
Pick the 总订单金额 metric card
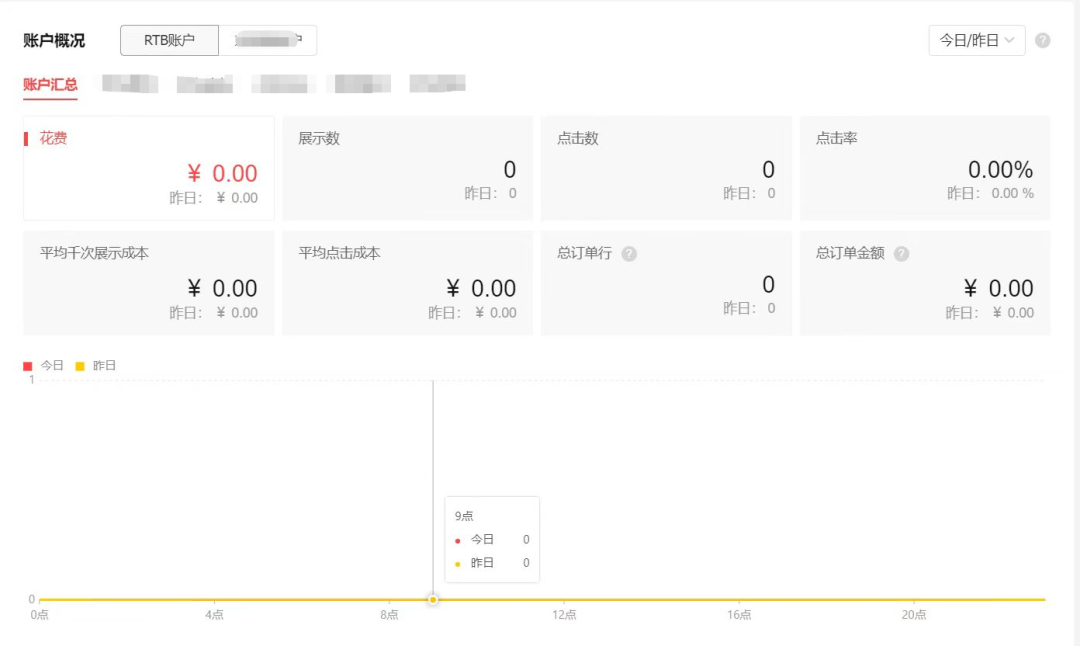925,283
